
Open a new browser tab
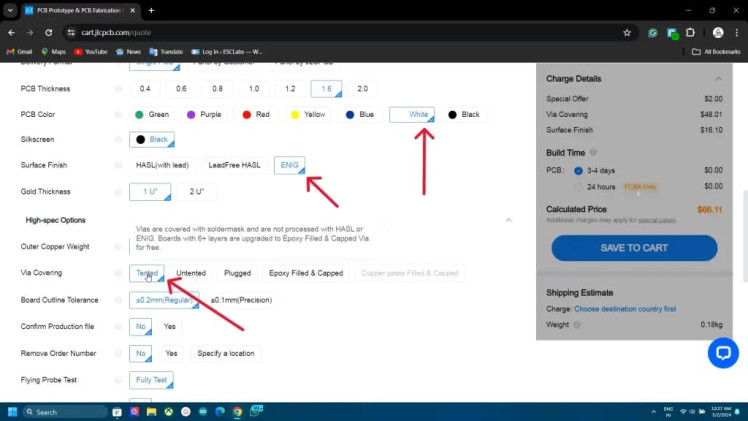[x=151, y=10]
